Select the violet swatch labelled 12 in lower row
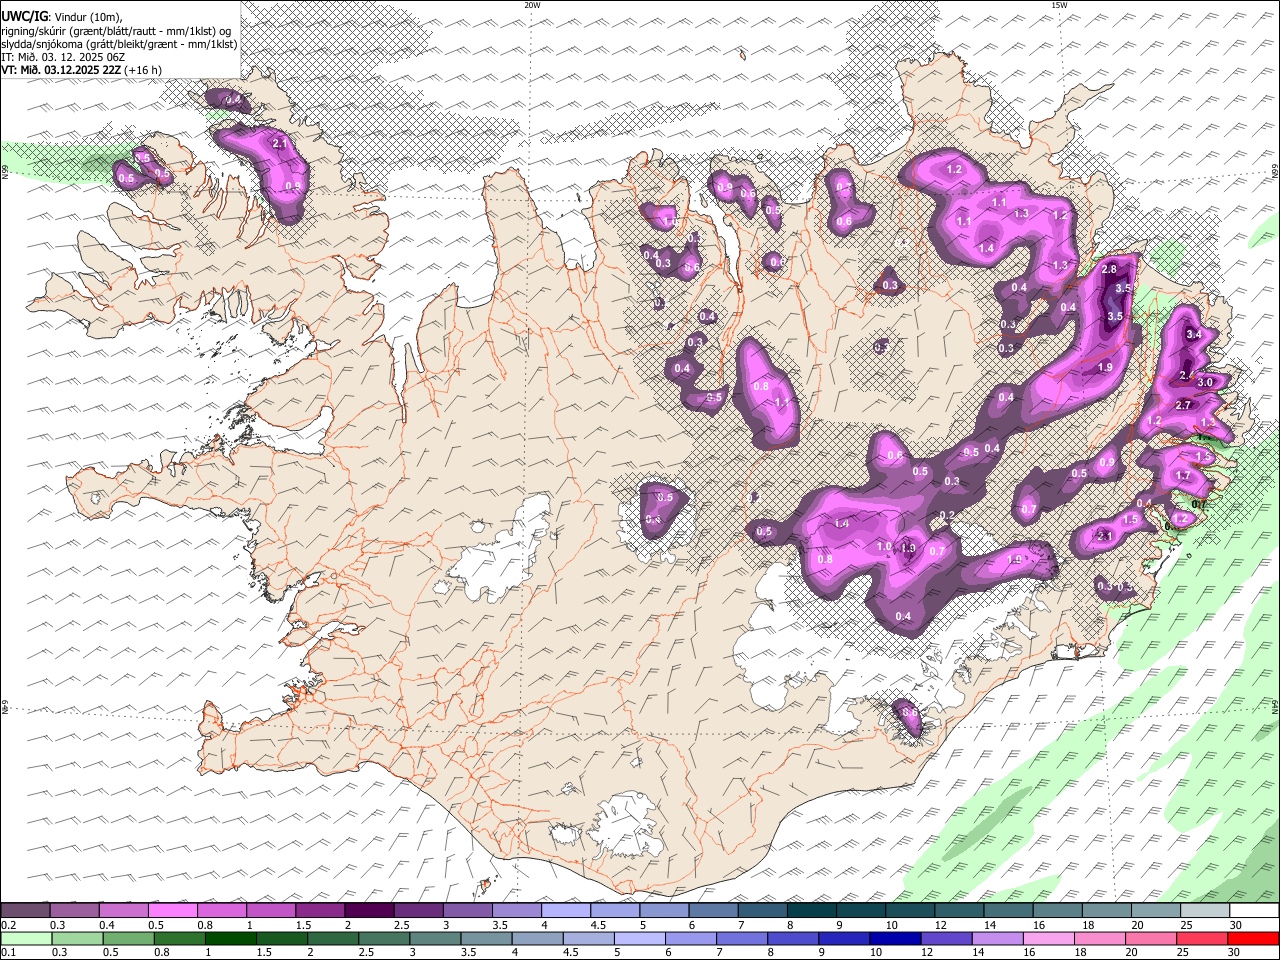This screenshot has width=1280, height=960. coord(947,939)
